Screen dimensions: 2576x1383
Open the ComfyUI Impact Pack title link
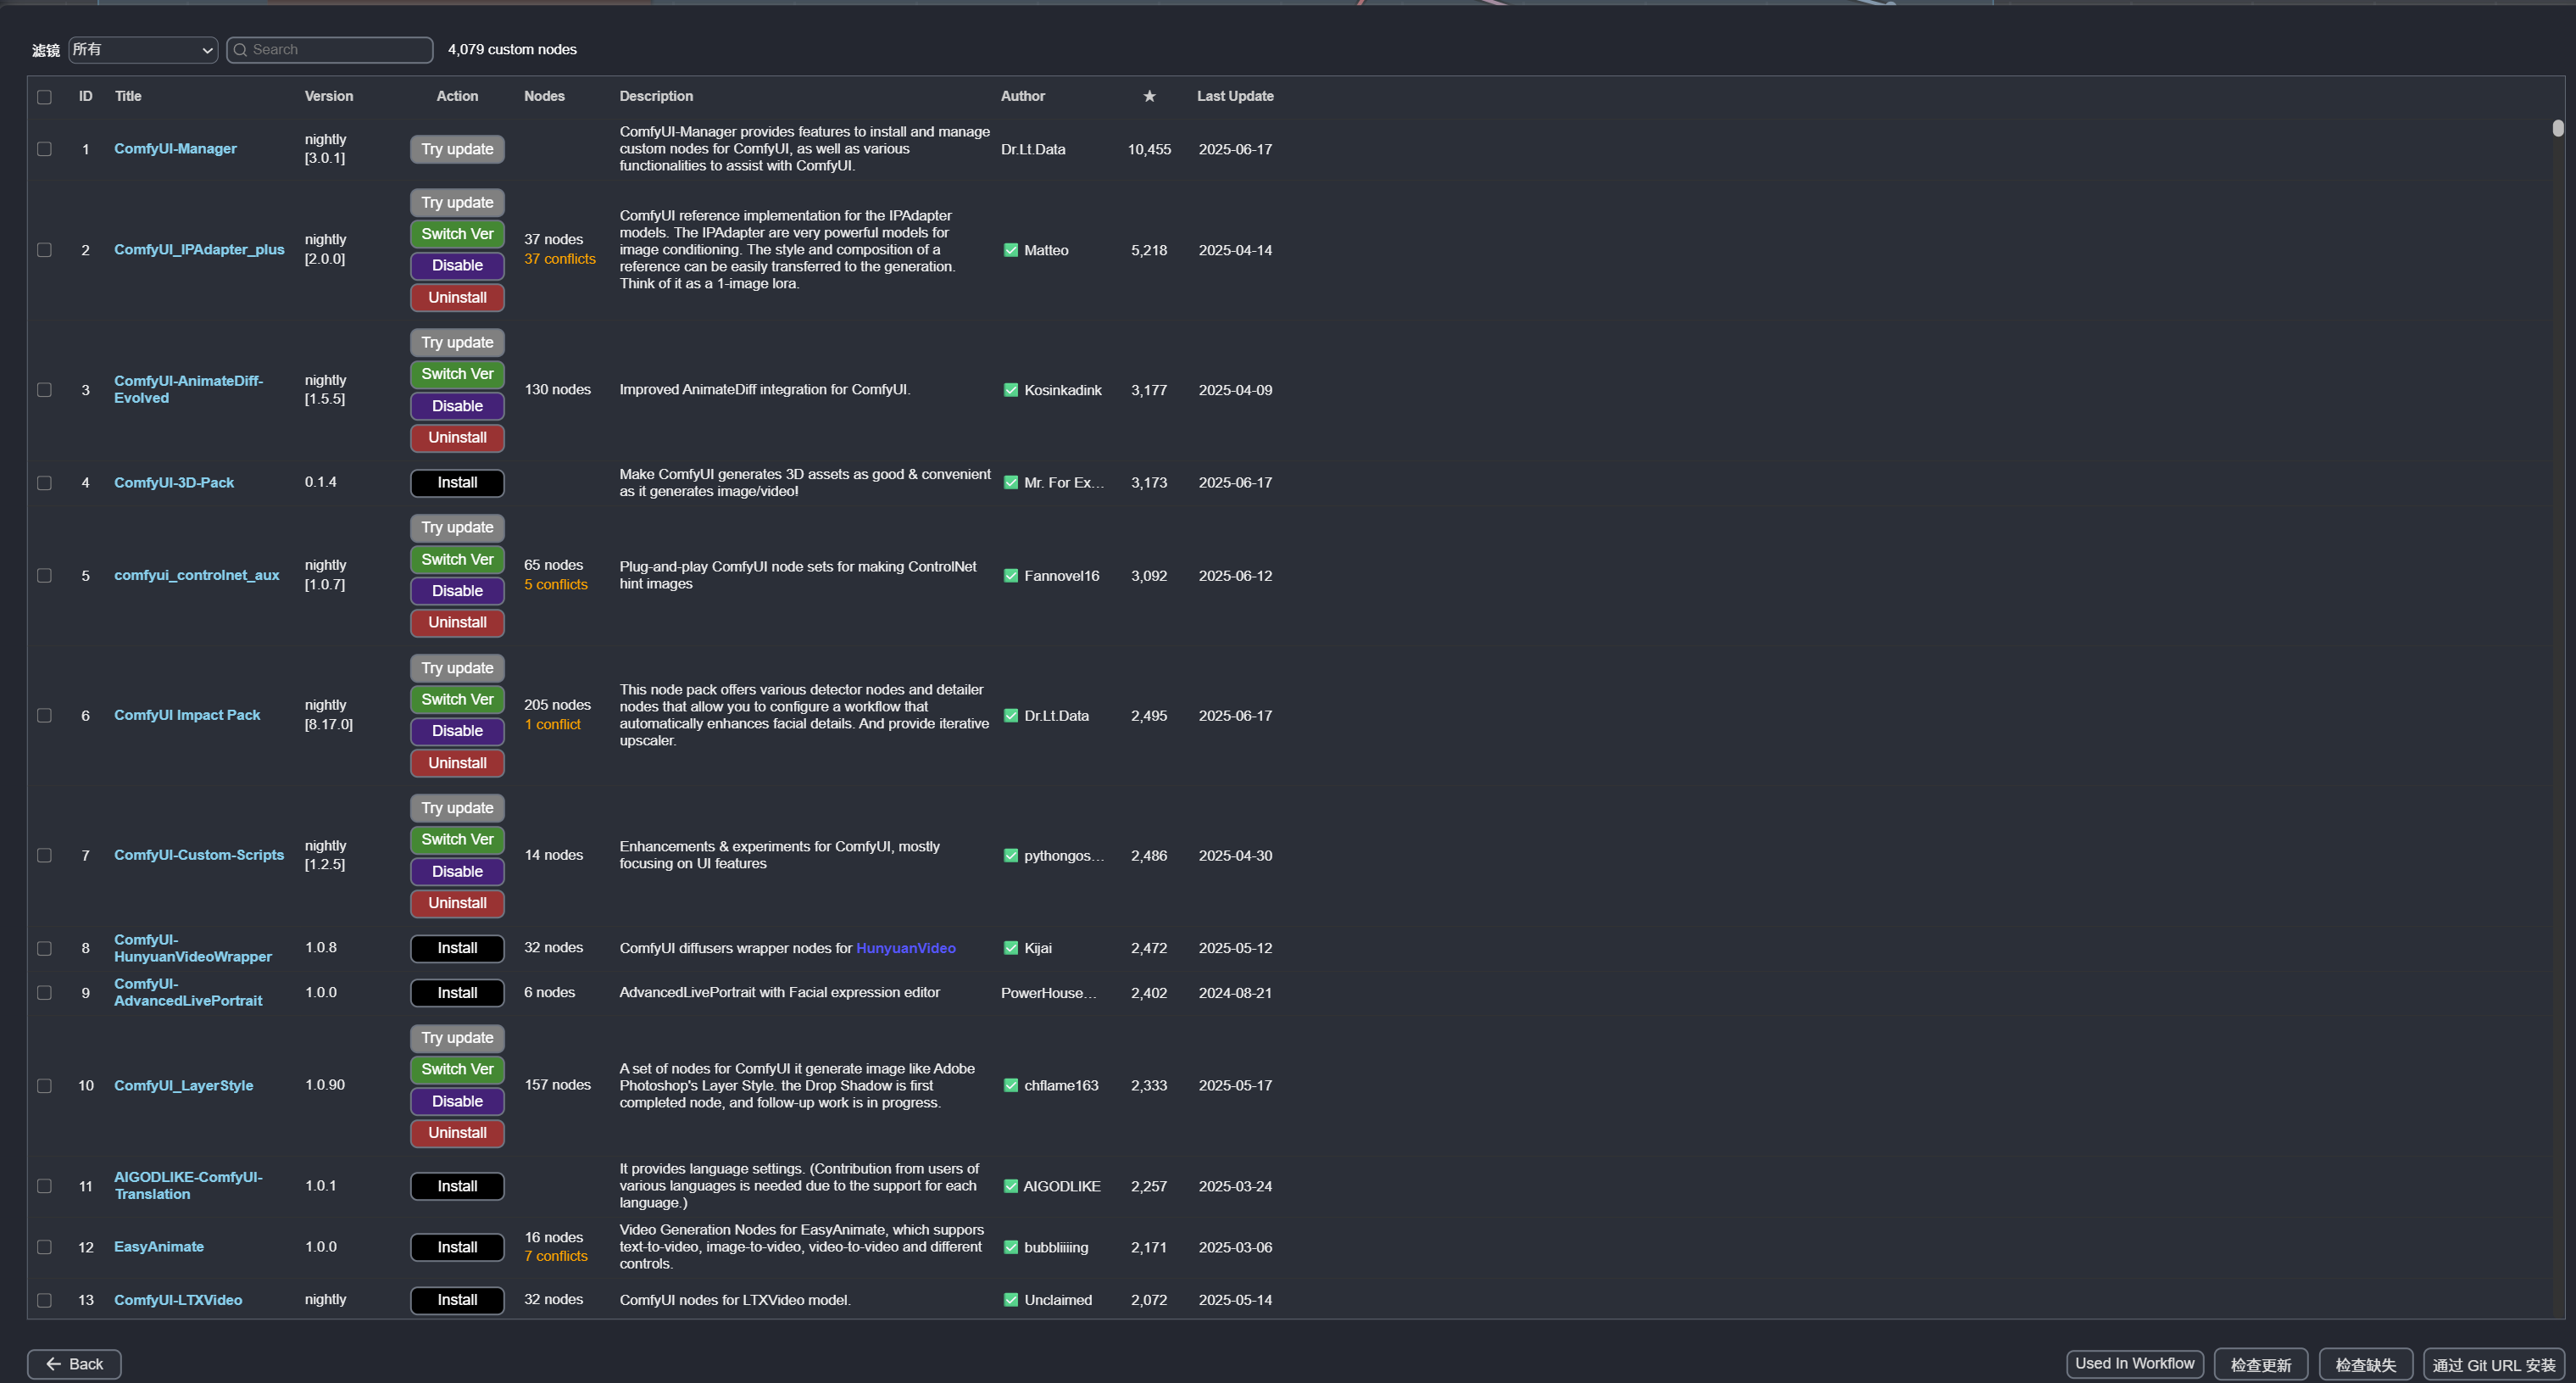(x=187, y=715)
